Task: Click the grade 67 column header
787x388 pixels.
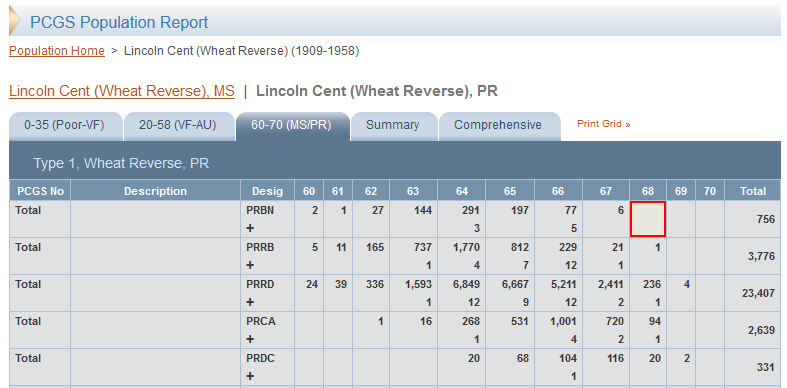Action: 606,191
